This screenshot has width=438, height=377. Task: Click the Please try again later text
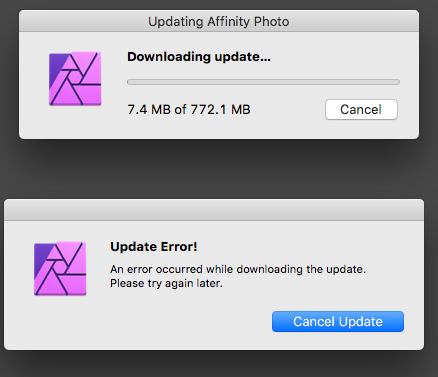pyautogui.click(x=166, y=283)
